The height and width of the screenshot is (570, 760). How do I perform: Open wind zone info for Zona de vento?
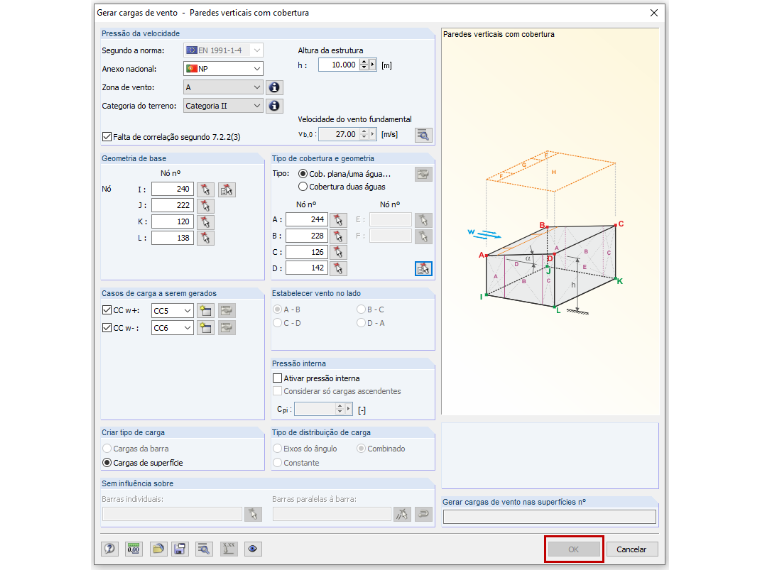click(274, 87)
